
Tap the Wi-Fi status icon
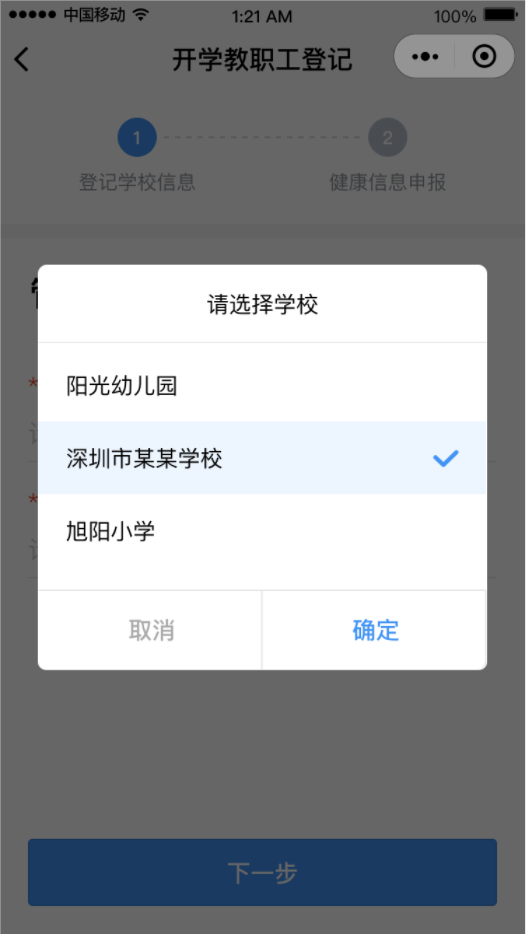click(141, 15)
